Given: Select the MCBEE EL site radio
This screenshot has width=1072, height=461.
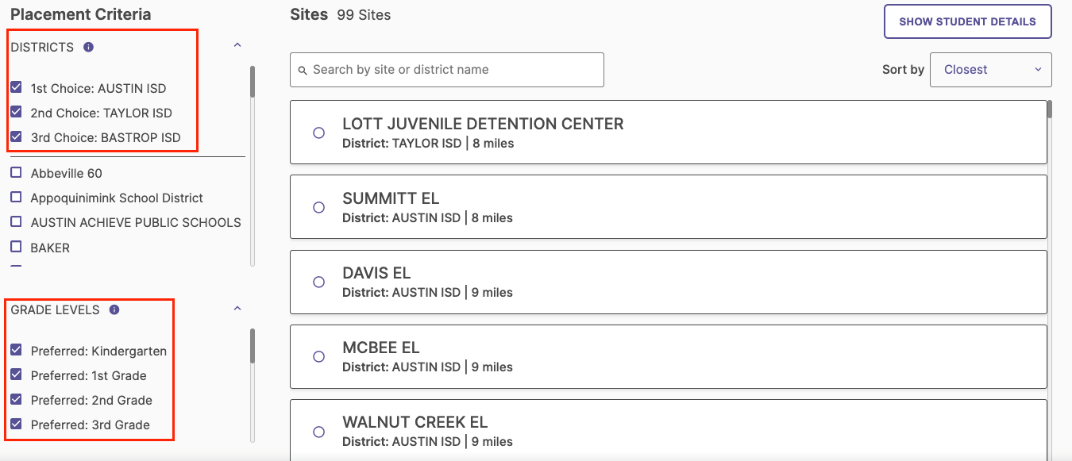Looking at the screenshot, I should tap(319, 356).
